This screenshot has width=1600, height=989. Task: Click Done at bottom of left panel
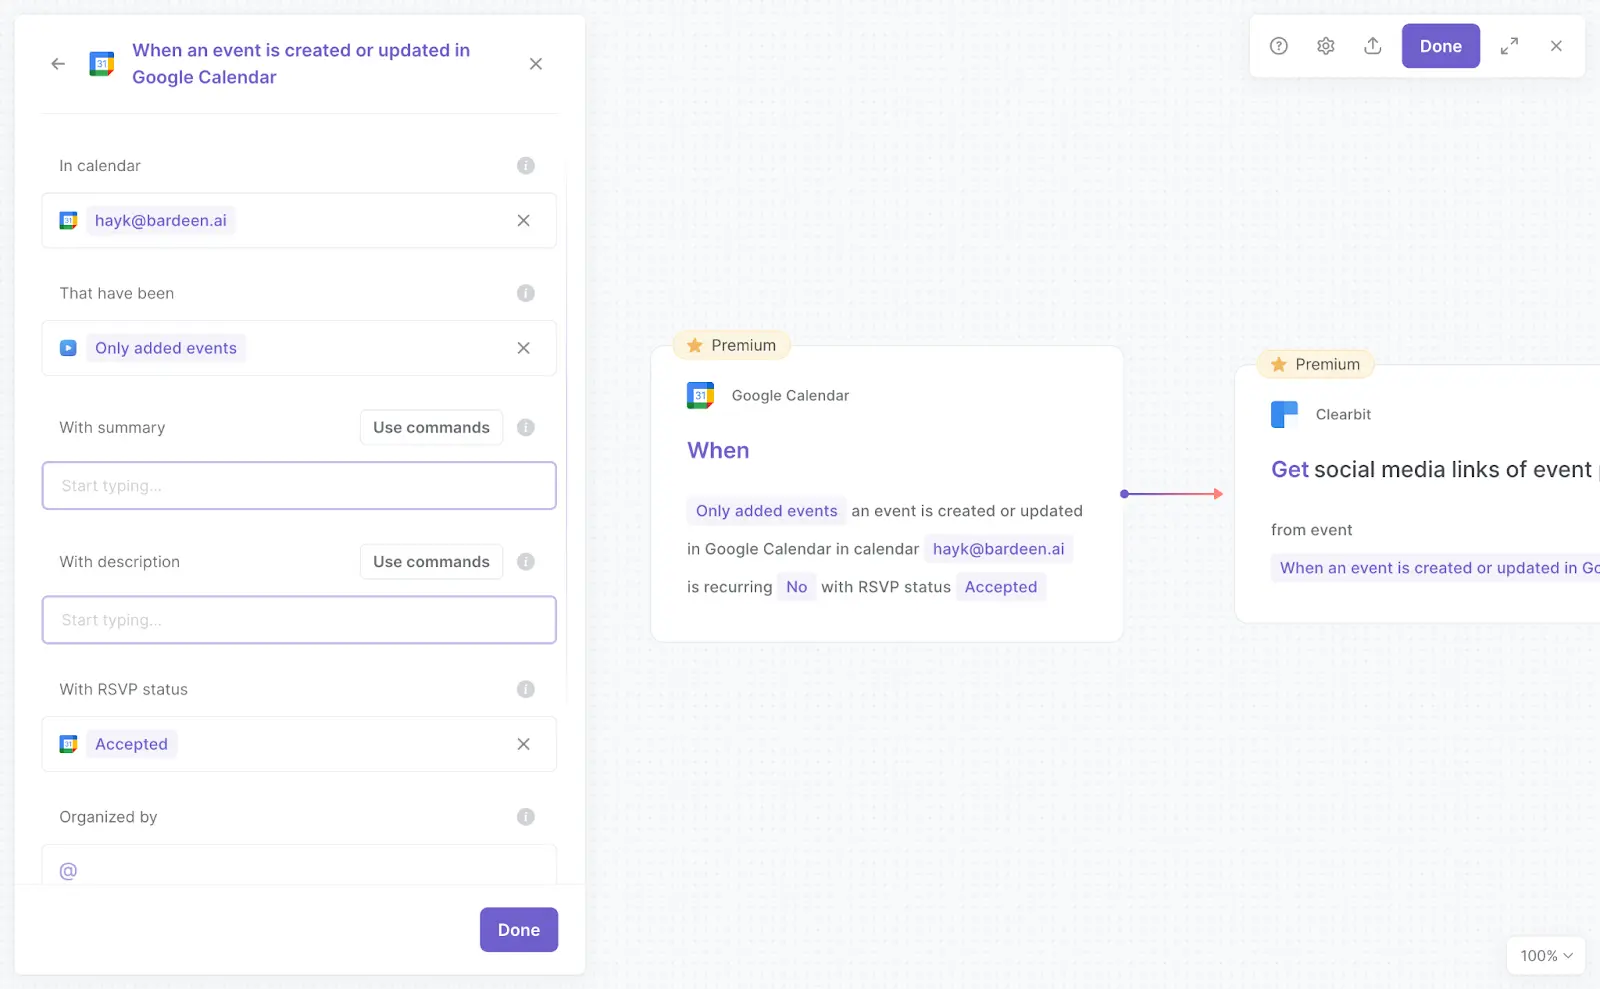[519, 930]
